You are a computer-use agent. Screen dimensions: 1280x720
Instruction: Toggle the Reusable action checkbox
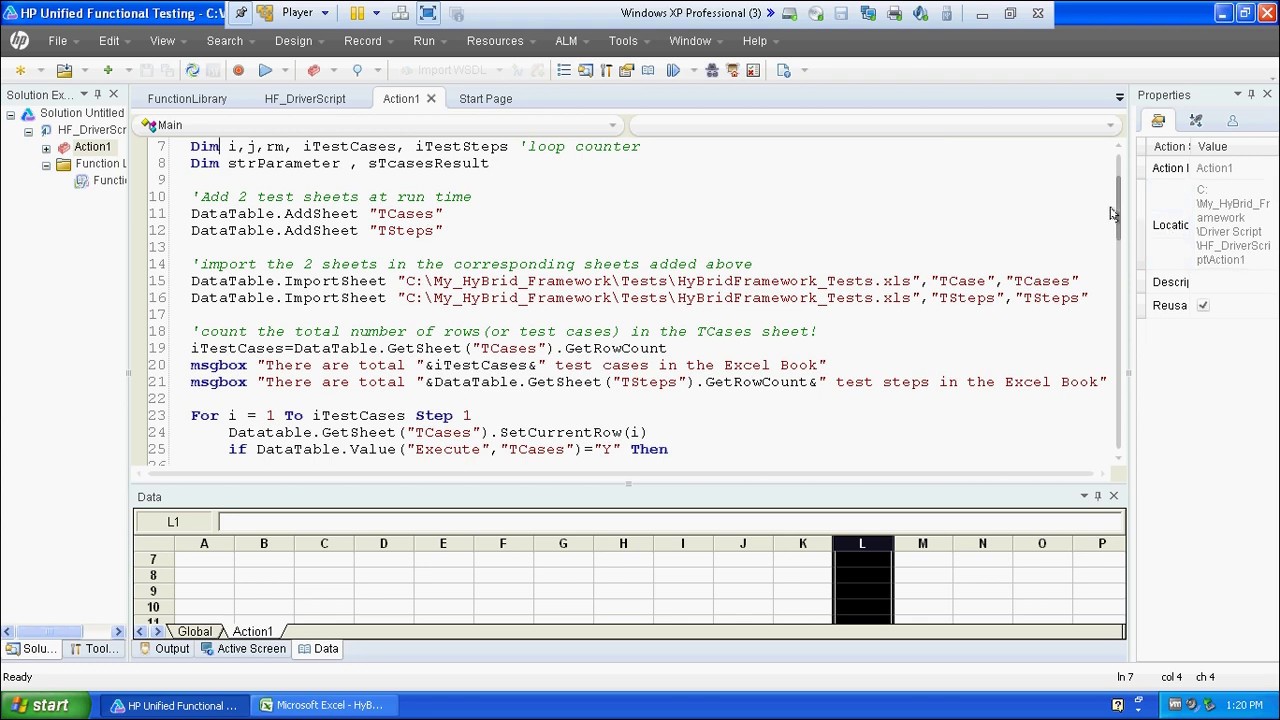[x=1203, y=306]
